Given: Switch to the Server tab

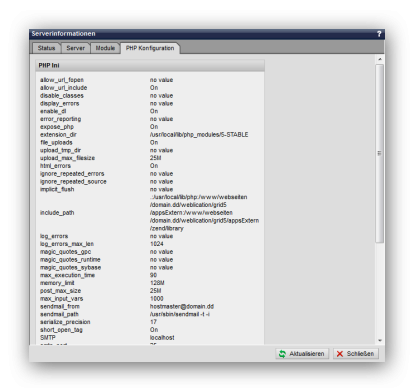Looking at the screenshot, I should coord(76,48).
